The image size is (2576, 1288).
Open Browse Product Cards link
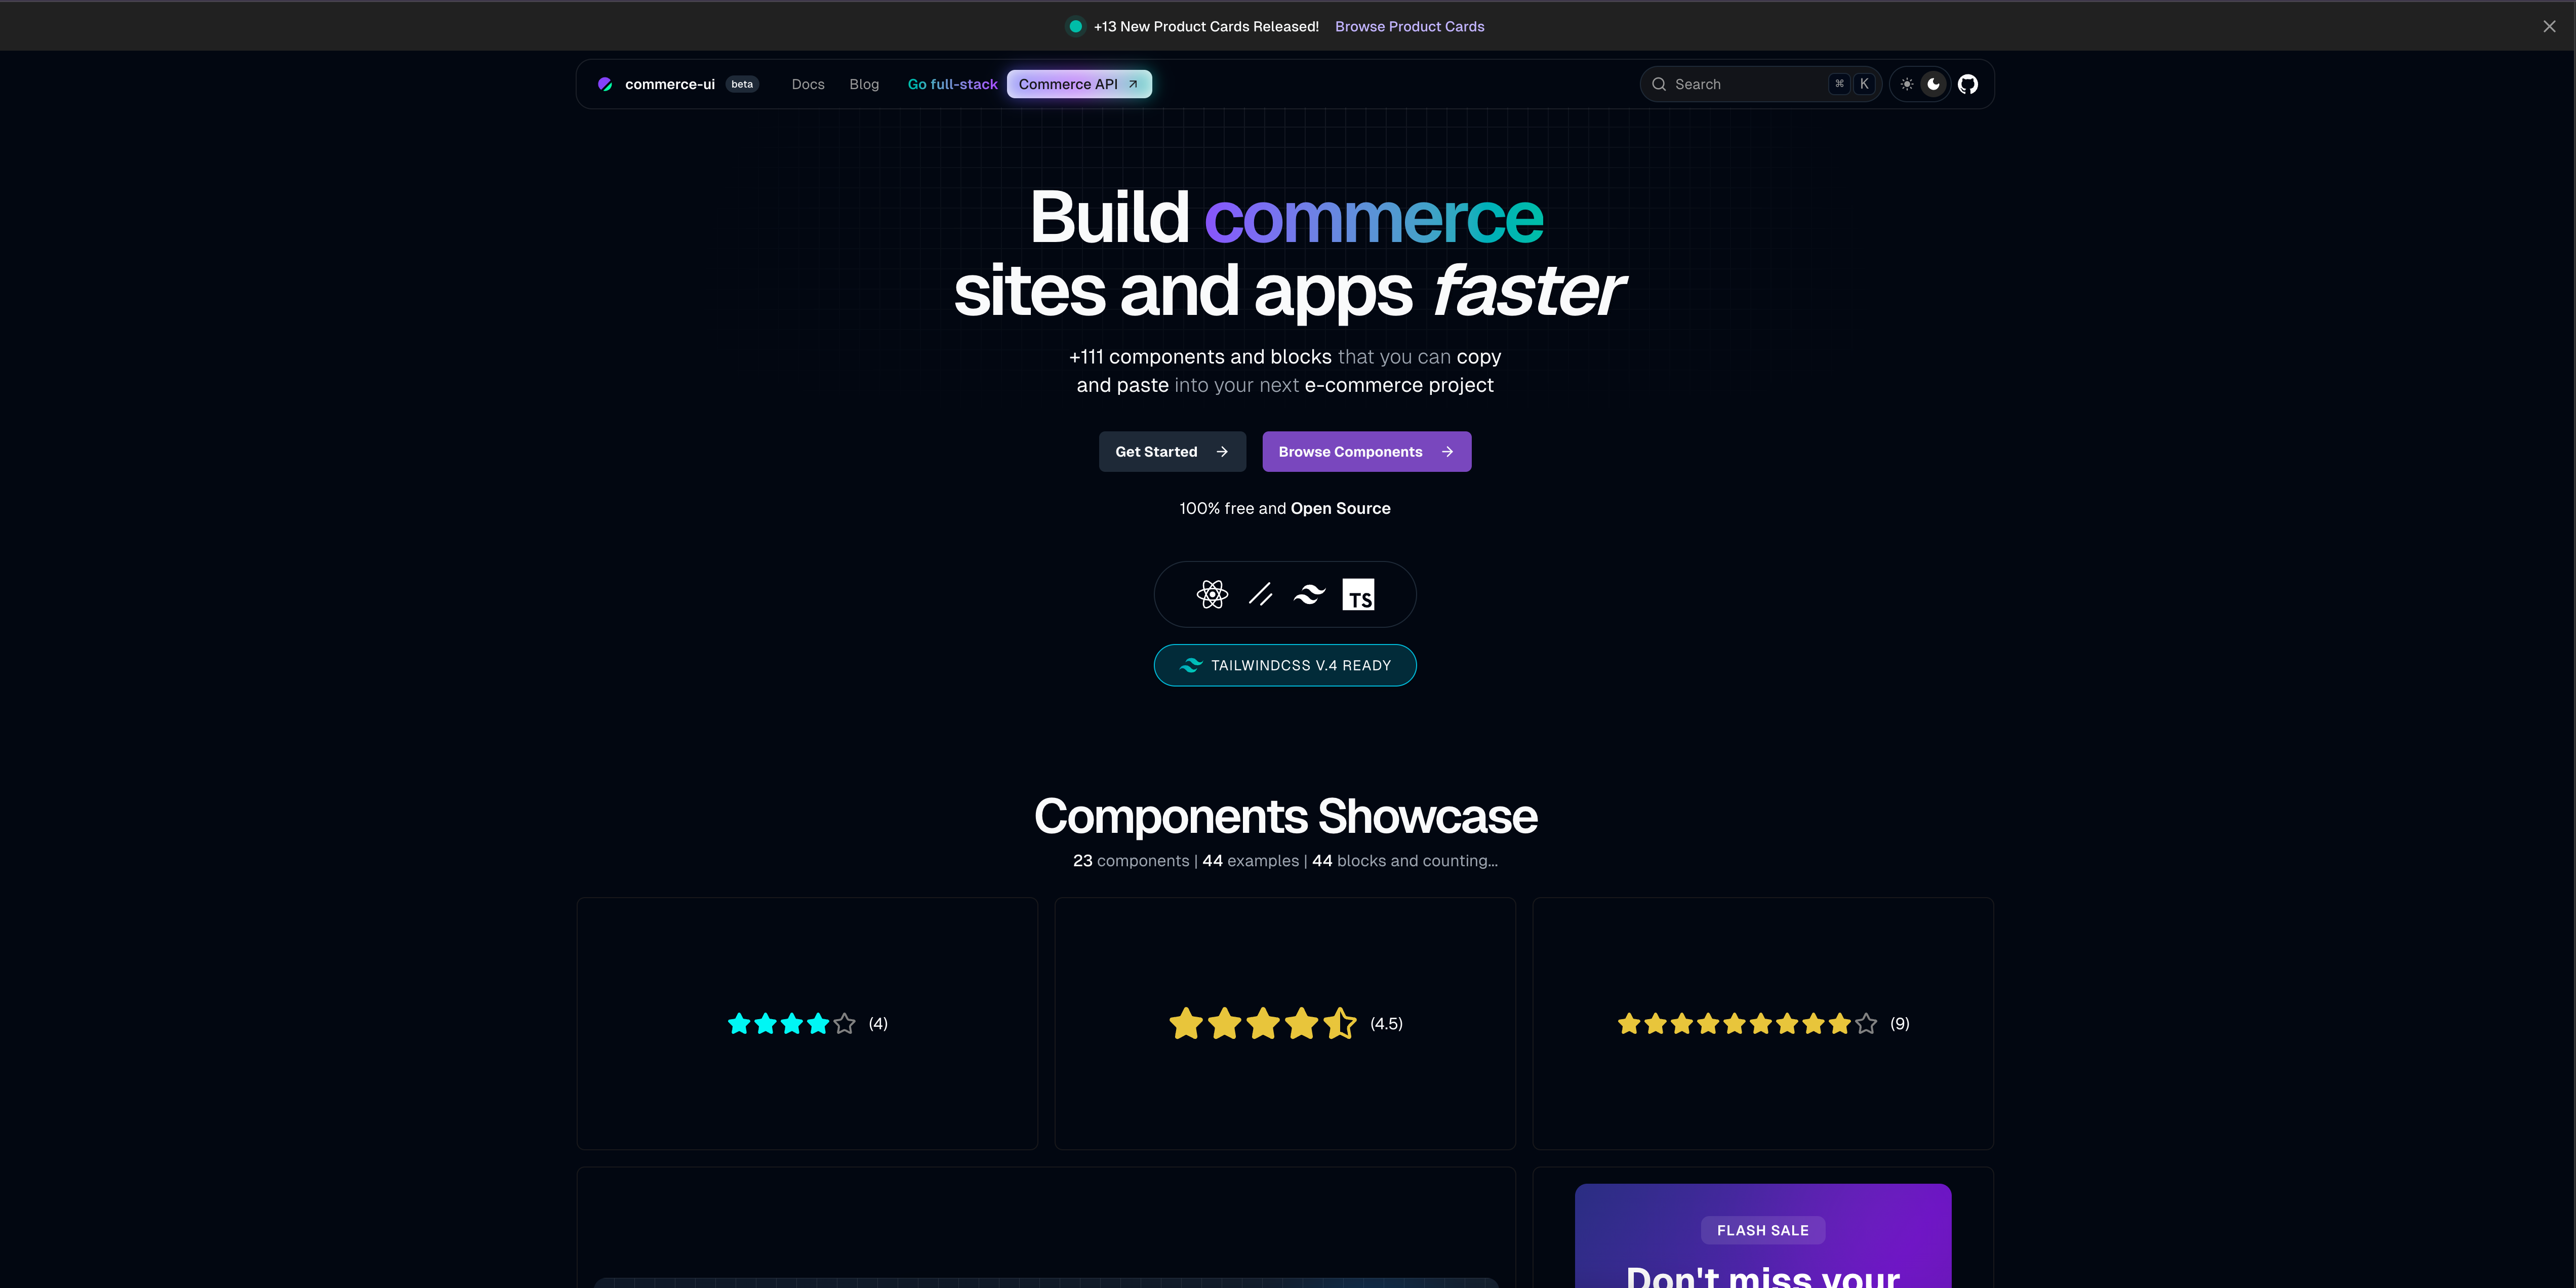coord(1409,26)
